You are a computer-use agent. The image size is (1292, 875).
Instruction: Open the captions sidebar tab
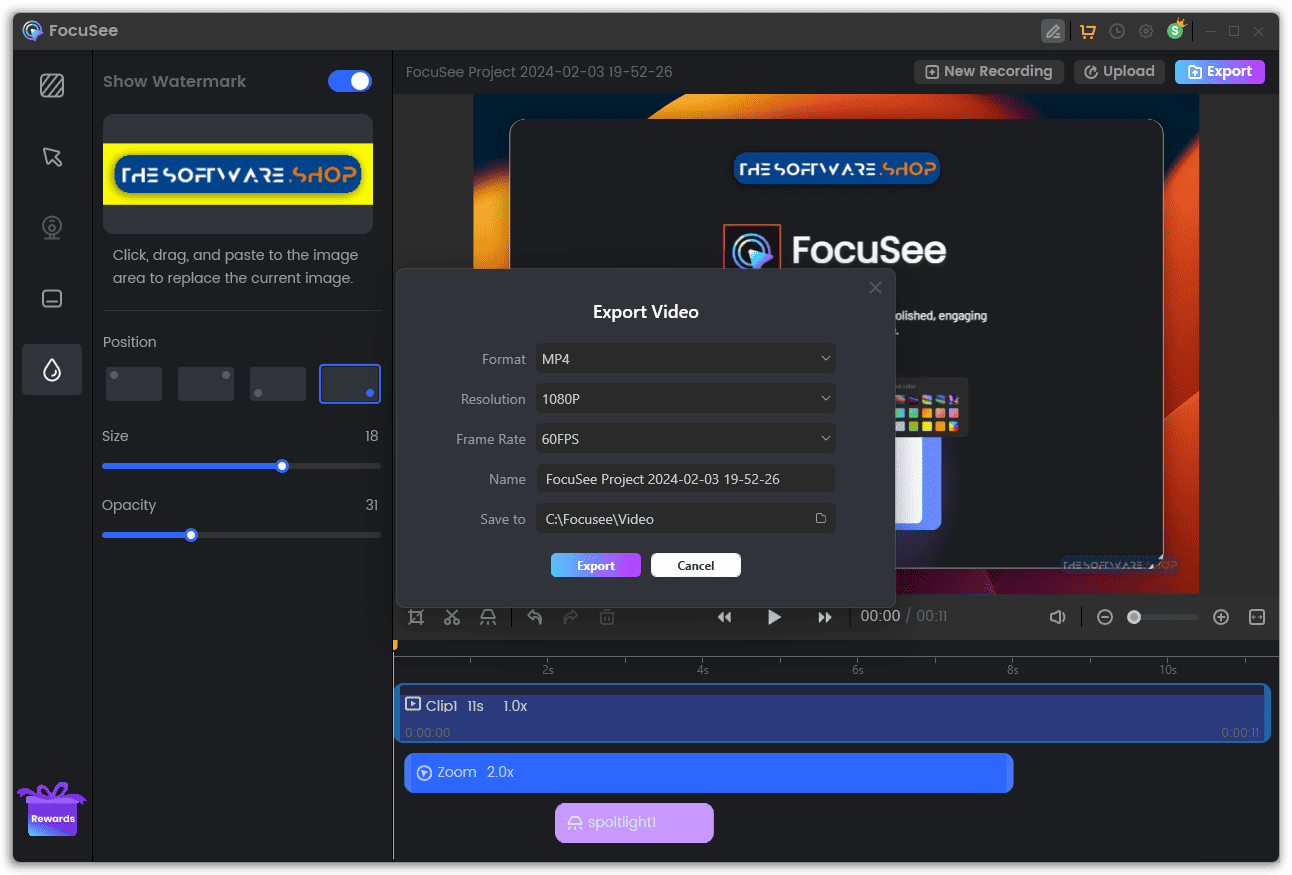click(52, 298)
